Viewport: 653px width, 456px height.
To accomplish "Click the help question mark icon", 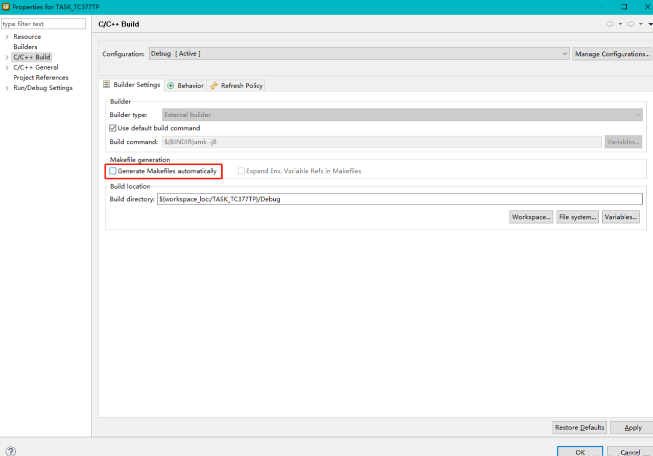I will click(11, 451).
